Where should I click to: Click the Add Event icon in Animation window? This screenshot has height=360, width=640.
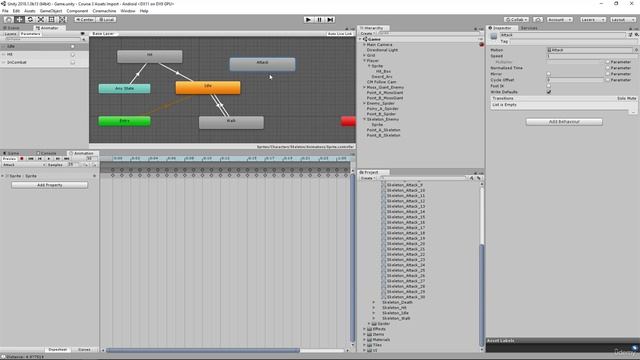click(95, 165)
